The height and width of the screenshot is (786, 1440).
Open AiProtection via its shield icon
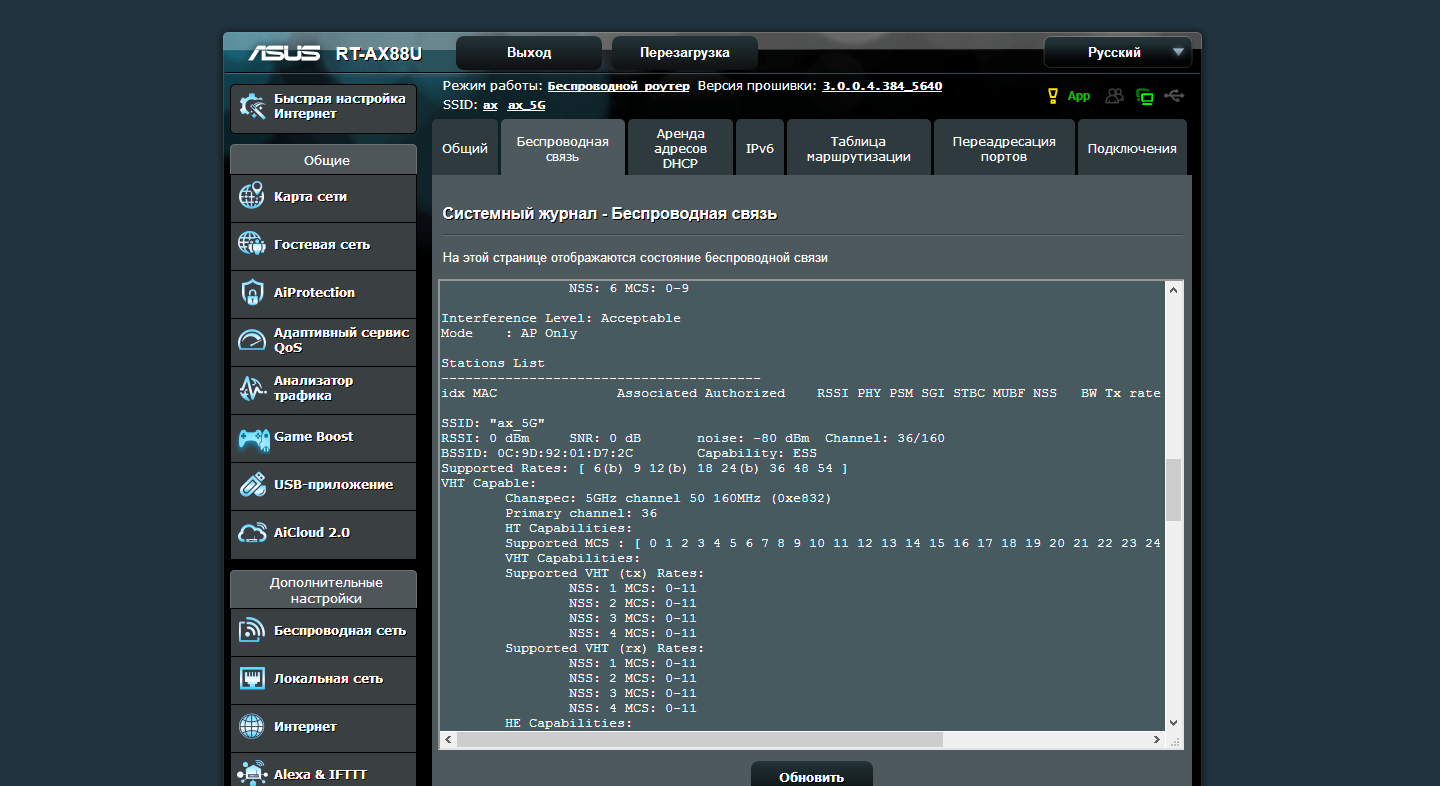pyautogui.click(x=251, y=293)
